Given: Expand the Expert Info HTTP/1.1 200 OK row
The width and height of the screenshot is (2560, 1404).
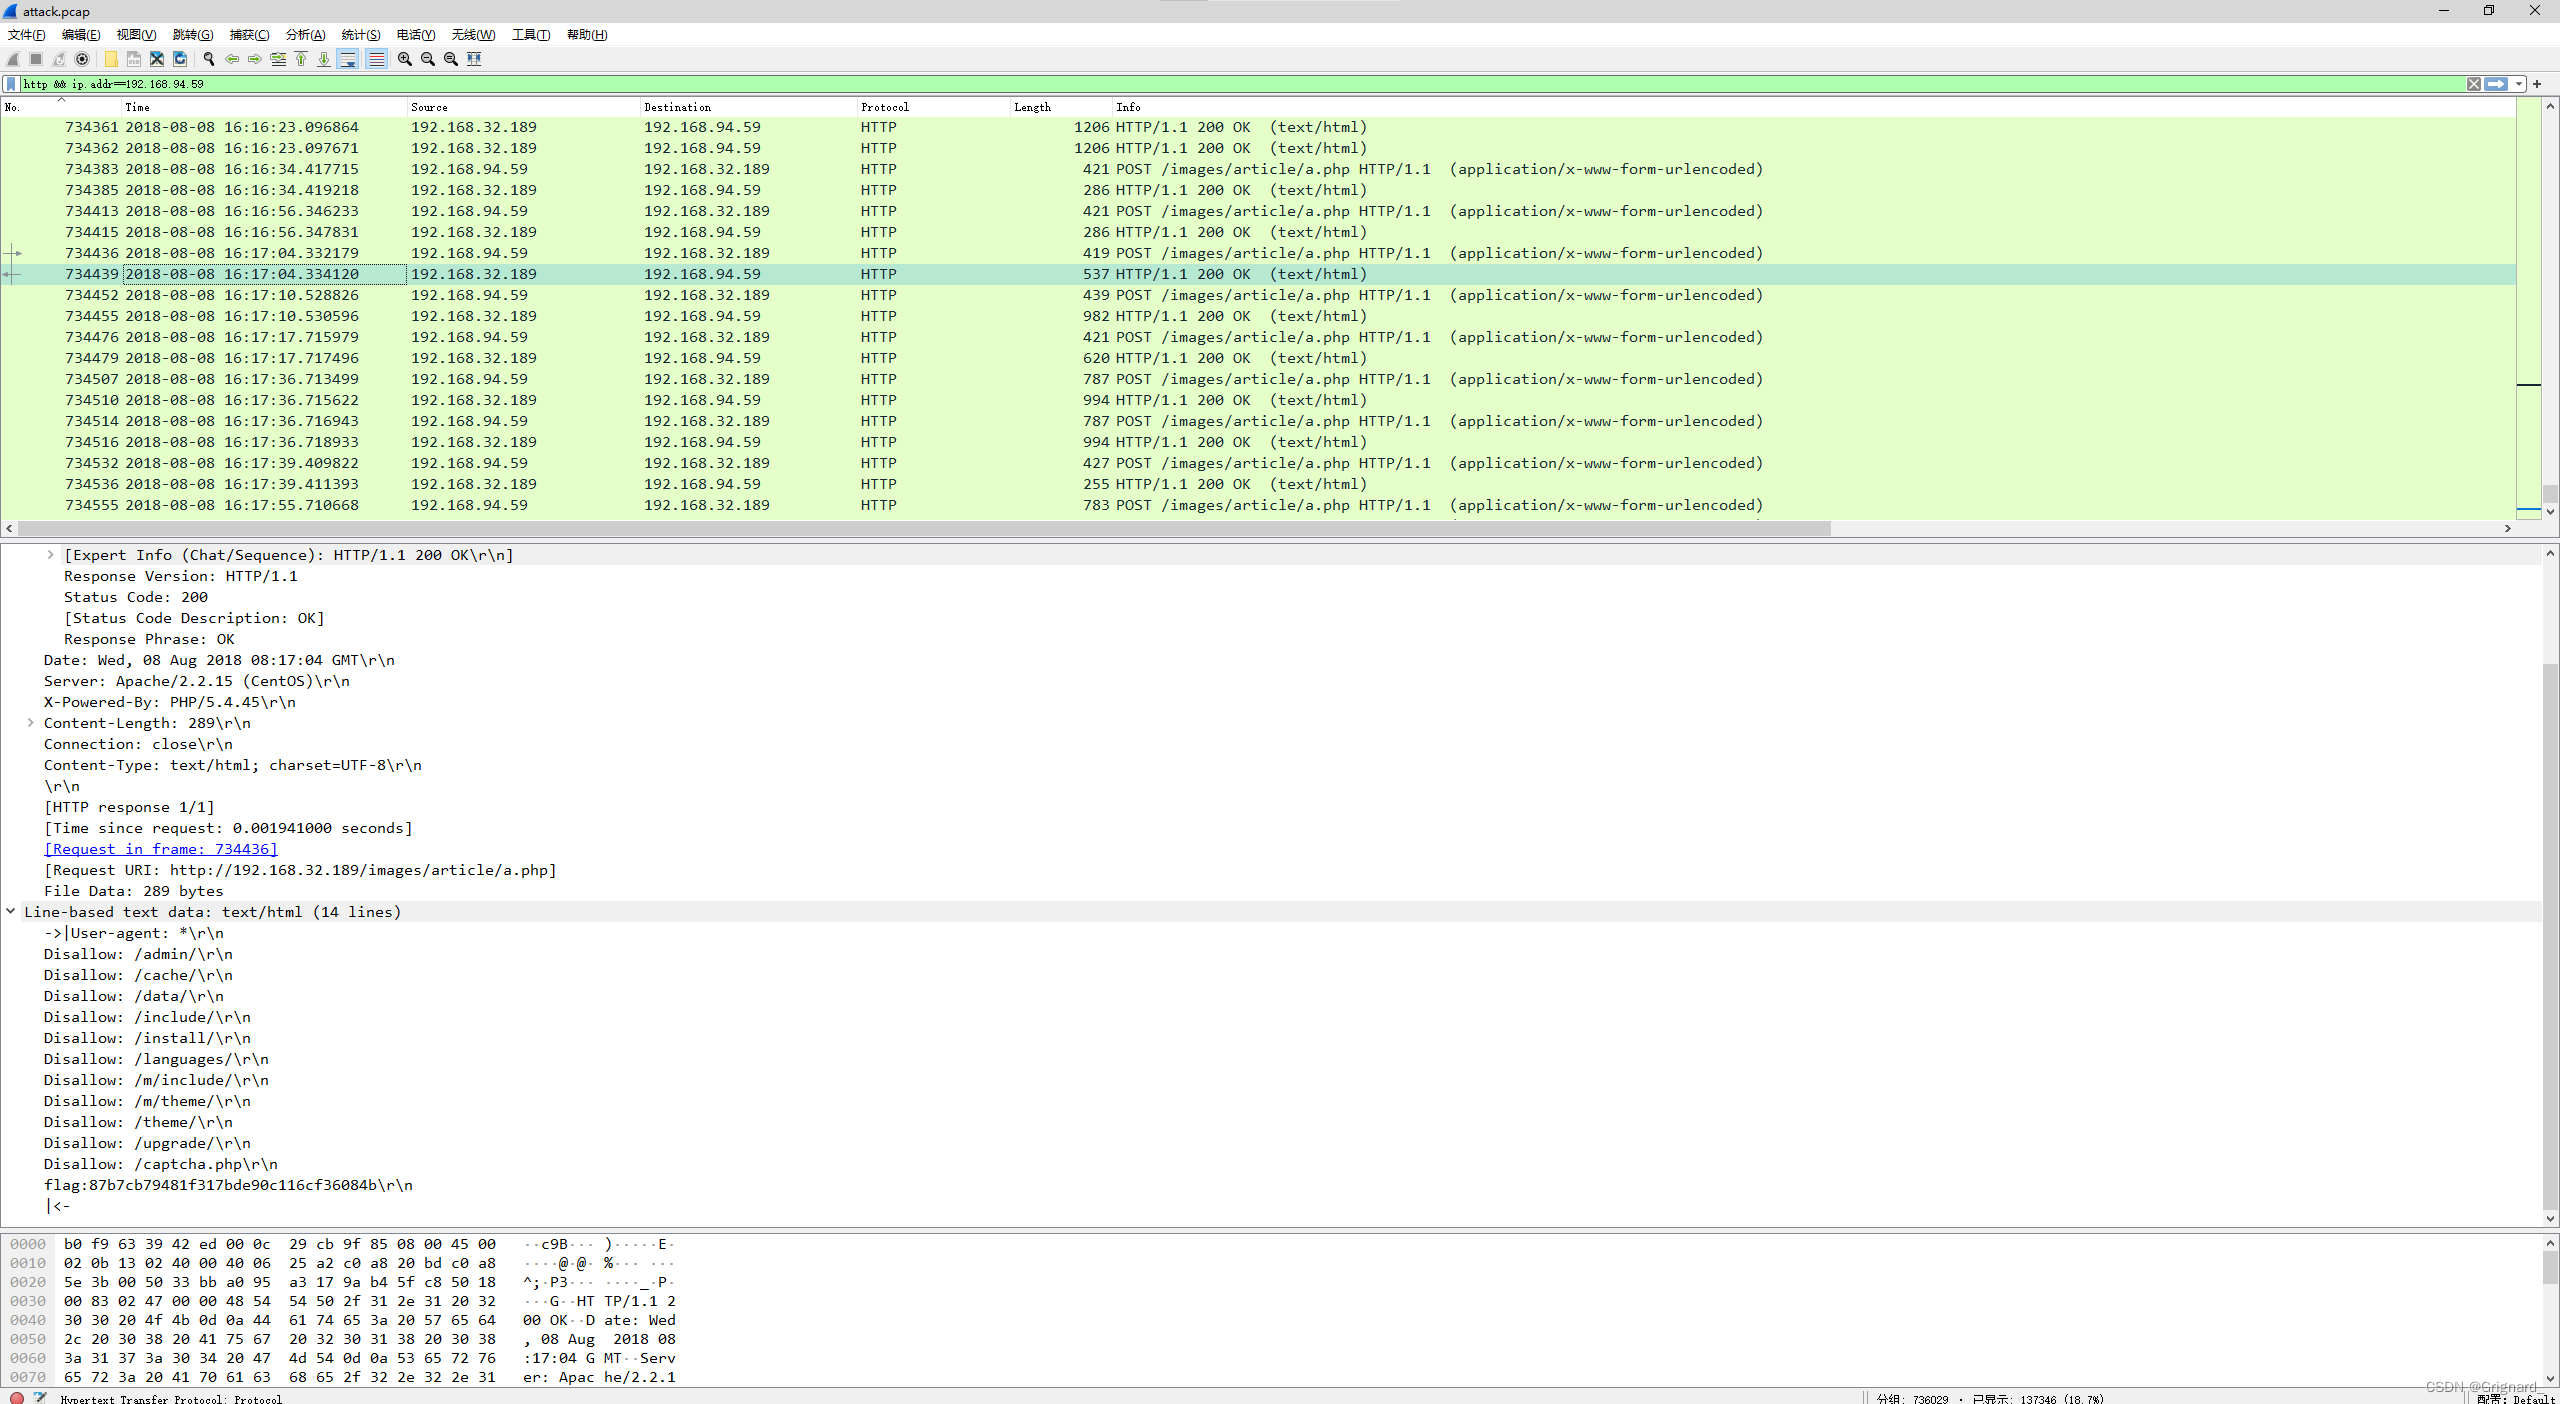Looking at the screenshot, I should click(50, 555).
